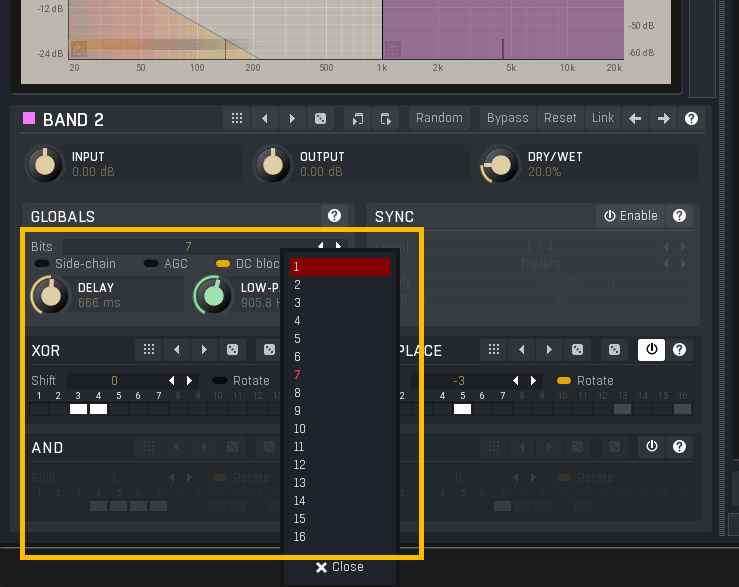
Task: Click the Band 2 copy settings icon
Action: click(358, 118)
